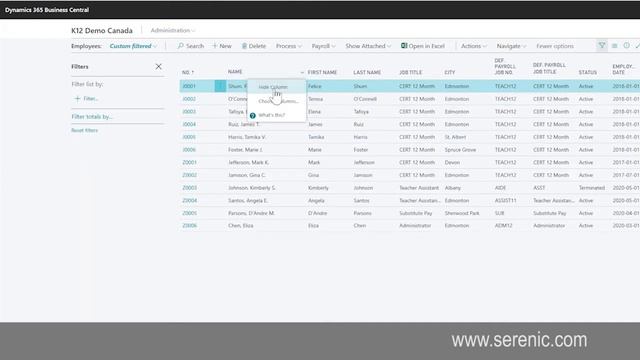Click the Delete trash icon
This screenshot has width=640, height=360.
(244, 46)
